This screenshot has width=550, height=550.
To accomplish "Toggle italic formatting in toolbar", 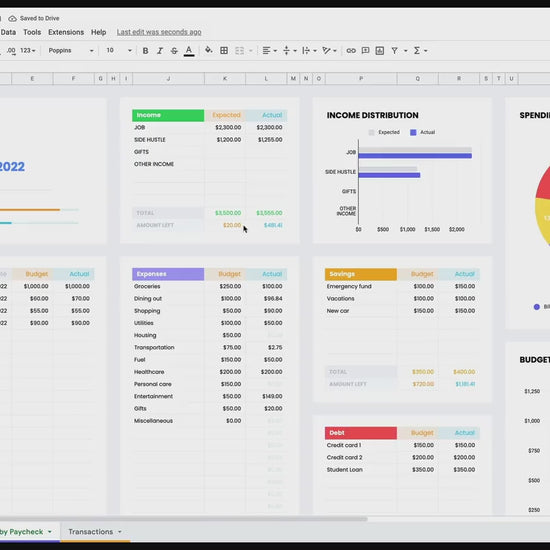I will (x=160, y=51).
